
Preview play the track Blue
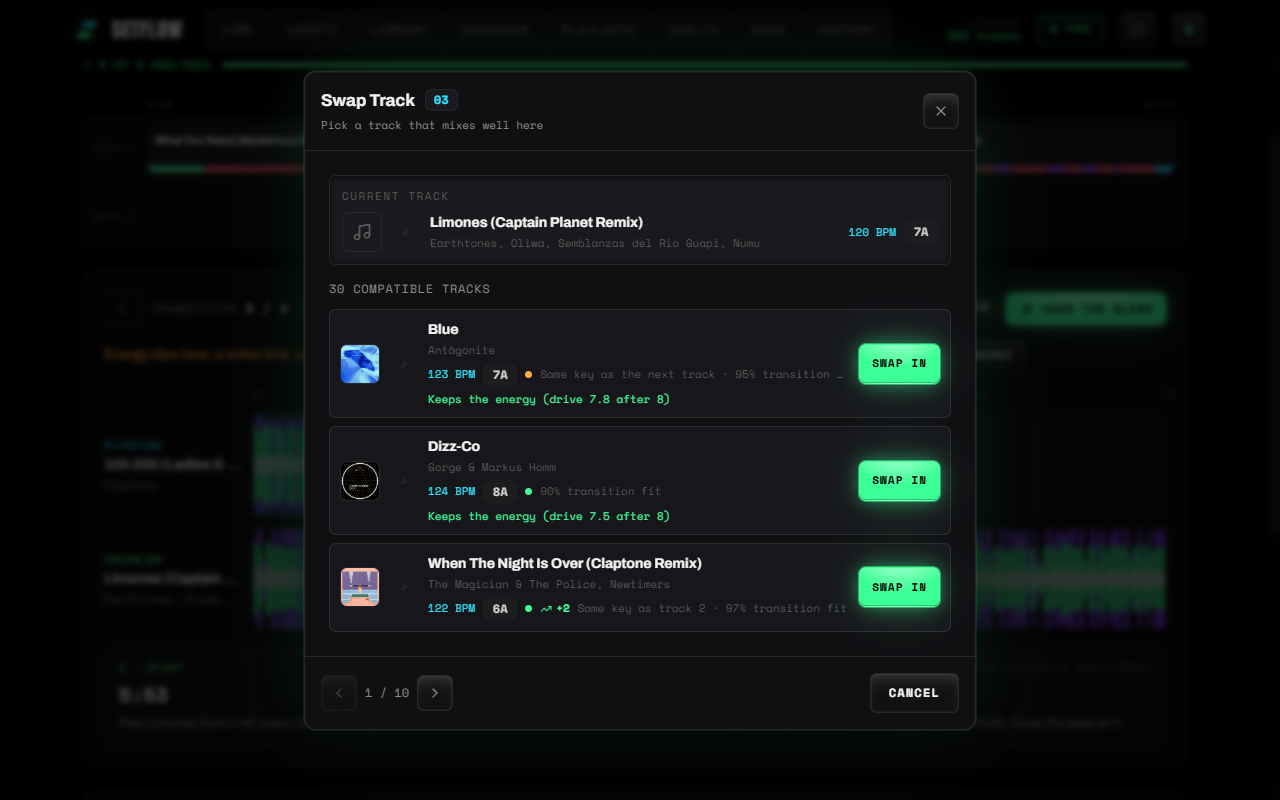click(x=404, y=364)
